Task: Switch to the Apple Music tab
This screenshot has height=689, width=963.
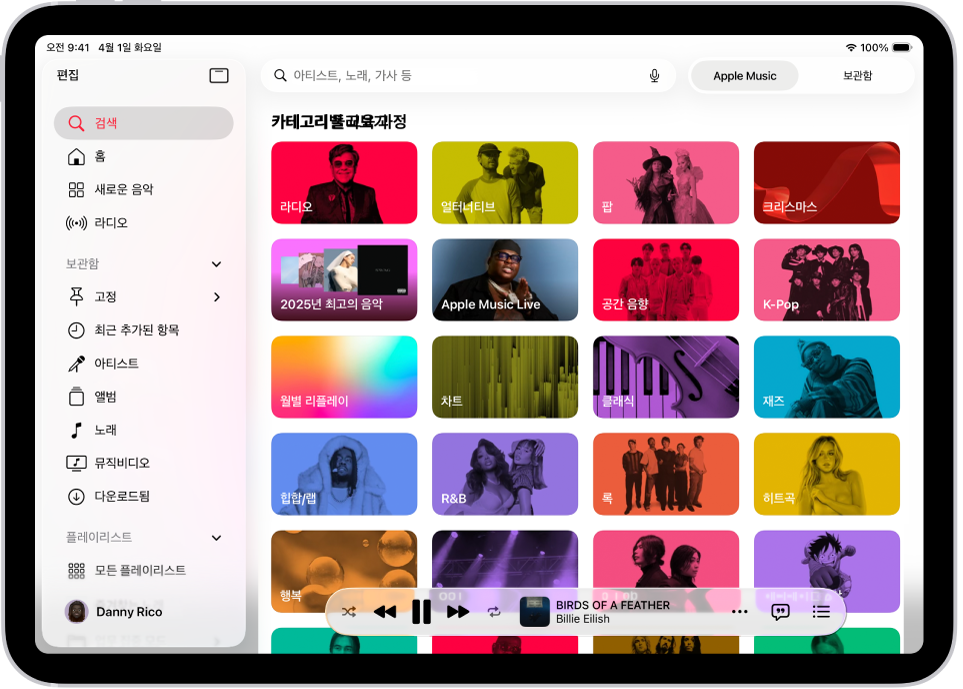Action: point(744,76)
